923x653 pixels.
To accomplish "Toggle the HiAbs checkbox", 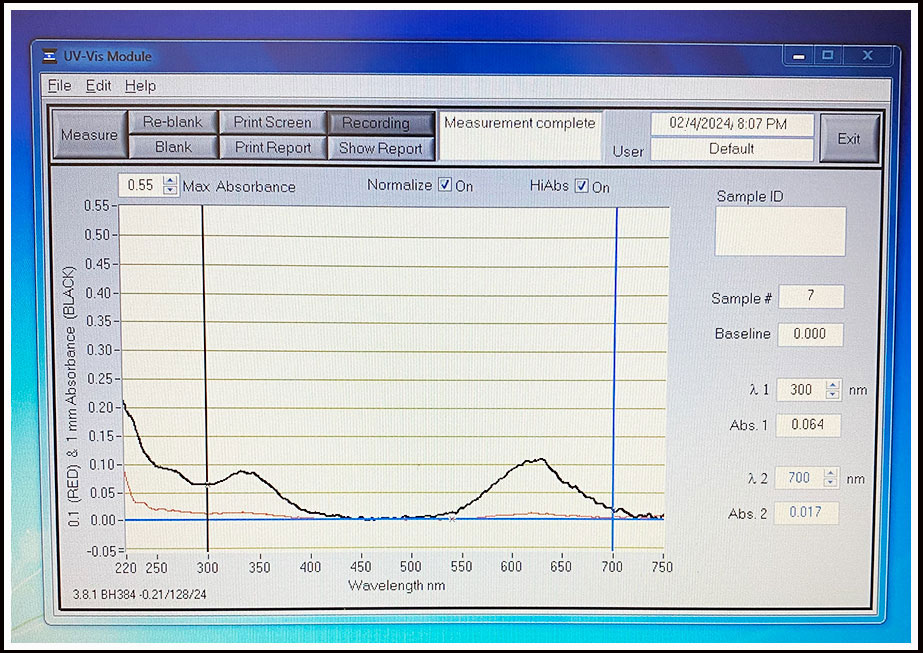I will click(x=582, y=186).
